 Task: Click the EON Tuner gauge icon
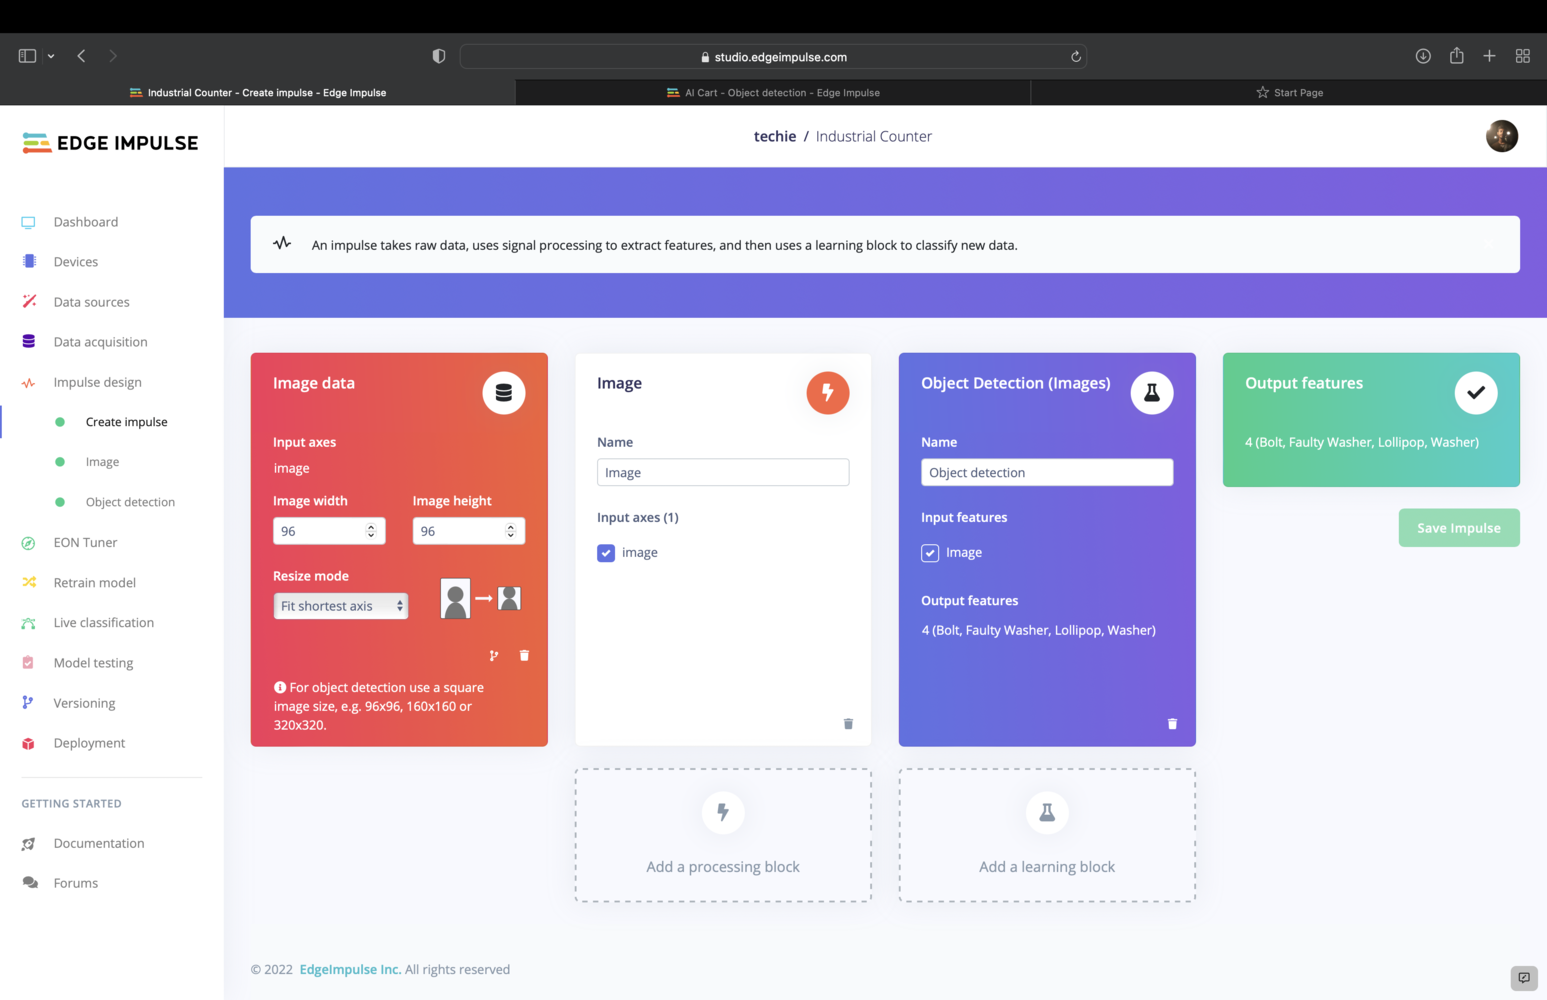coord(28,543)
